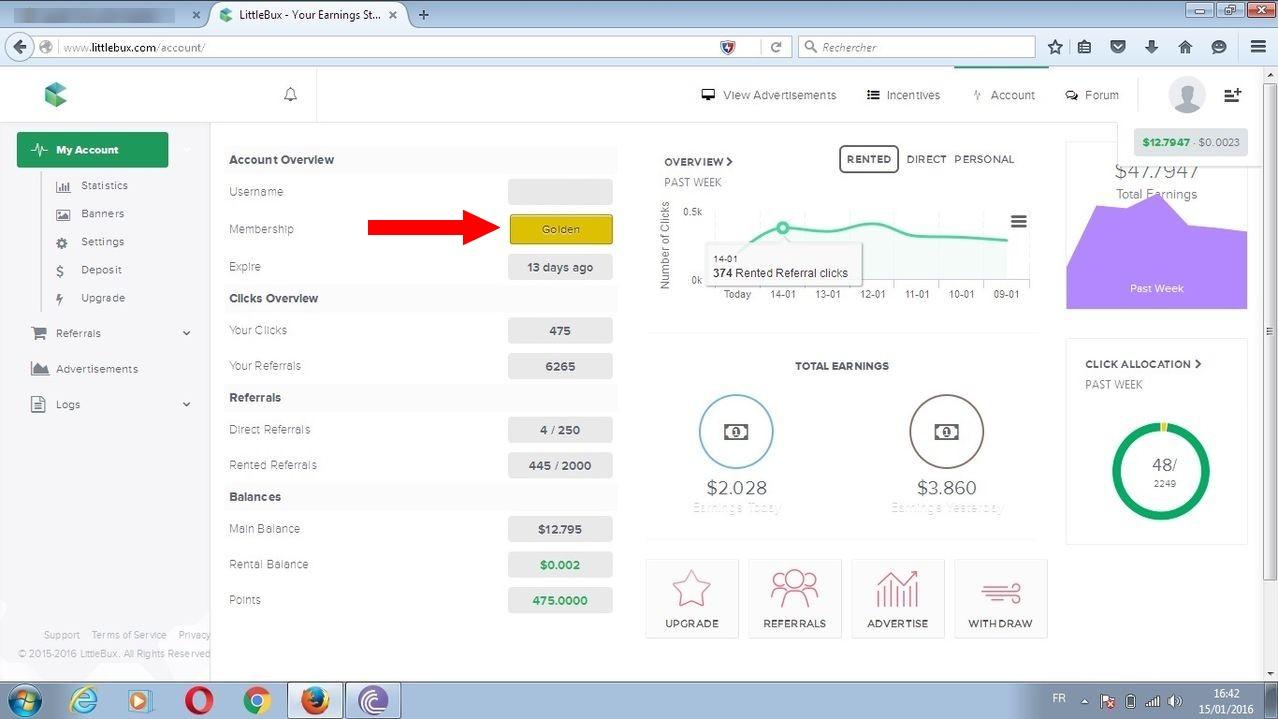The image size is (1278, 719).
Task: Expand the CLICK ALLOCATION heading
Action: click(x=1143, y=364)
